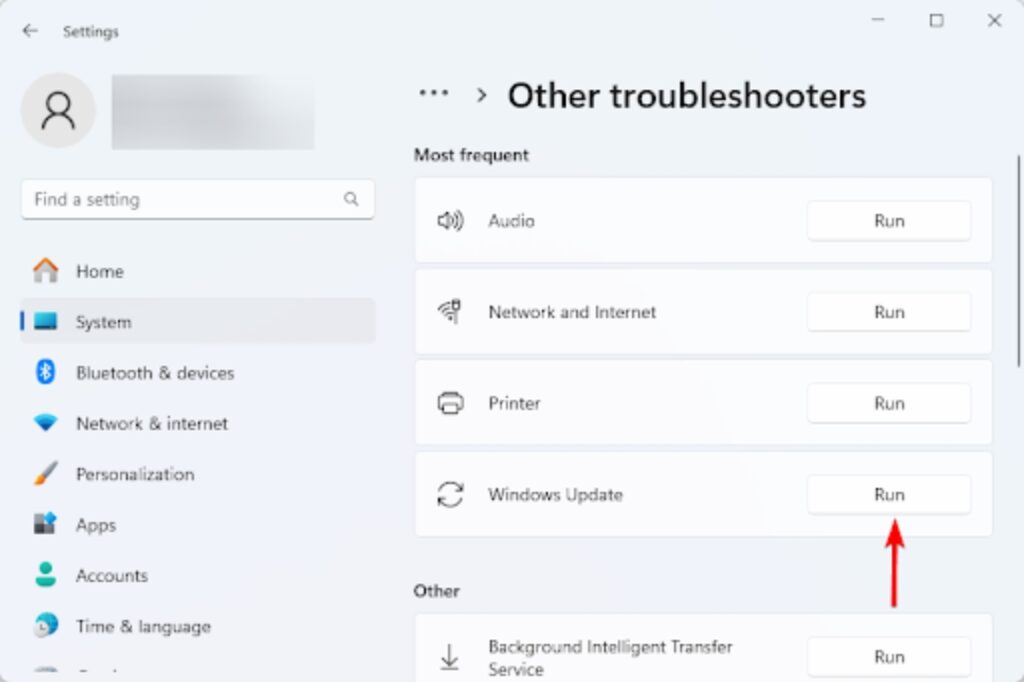Maximize the Settings window
Viewport: 1024px width, 682px height.
click(x=936, y=20)
